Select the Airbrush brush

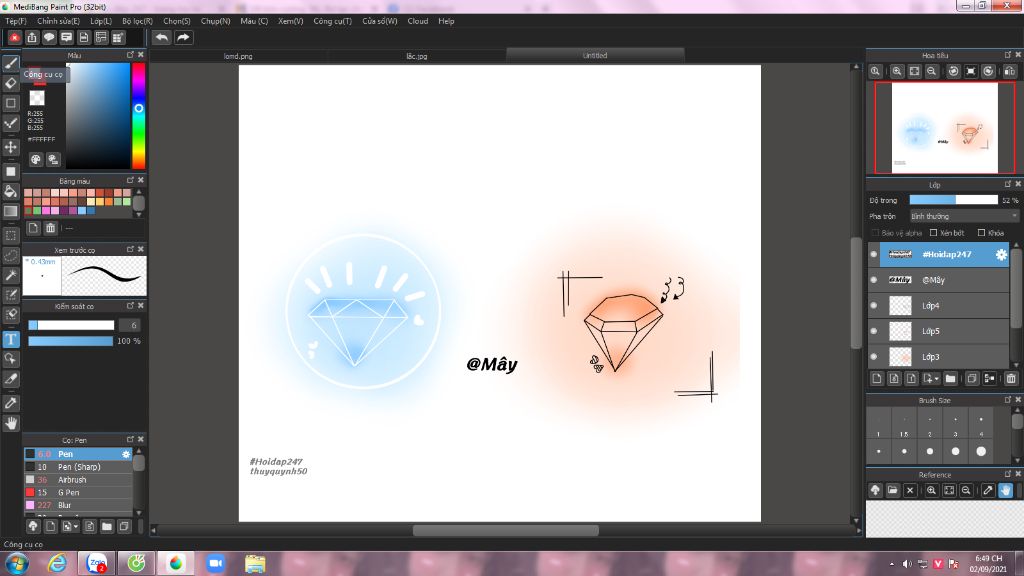(78, 479)
